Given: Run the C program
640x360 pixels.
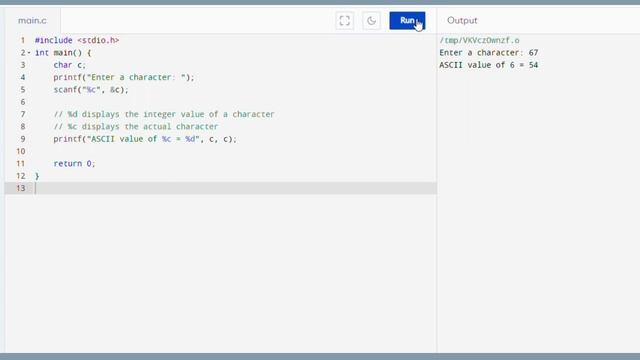Looking at the screenshot, I should point(407,20).
